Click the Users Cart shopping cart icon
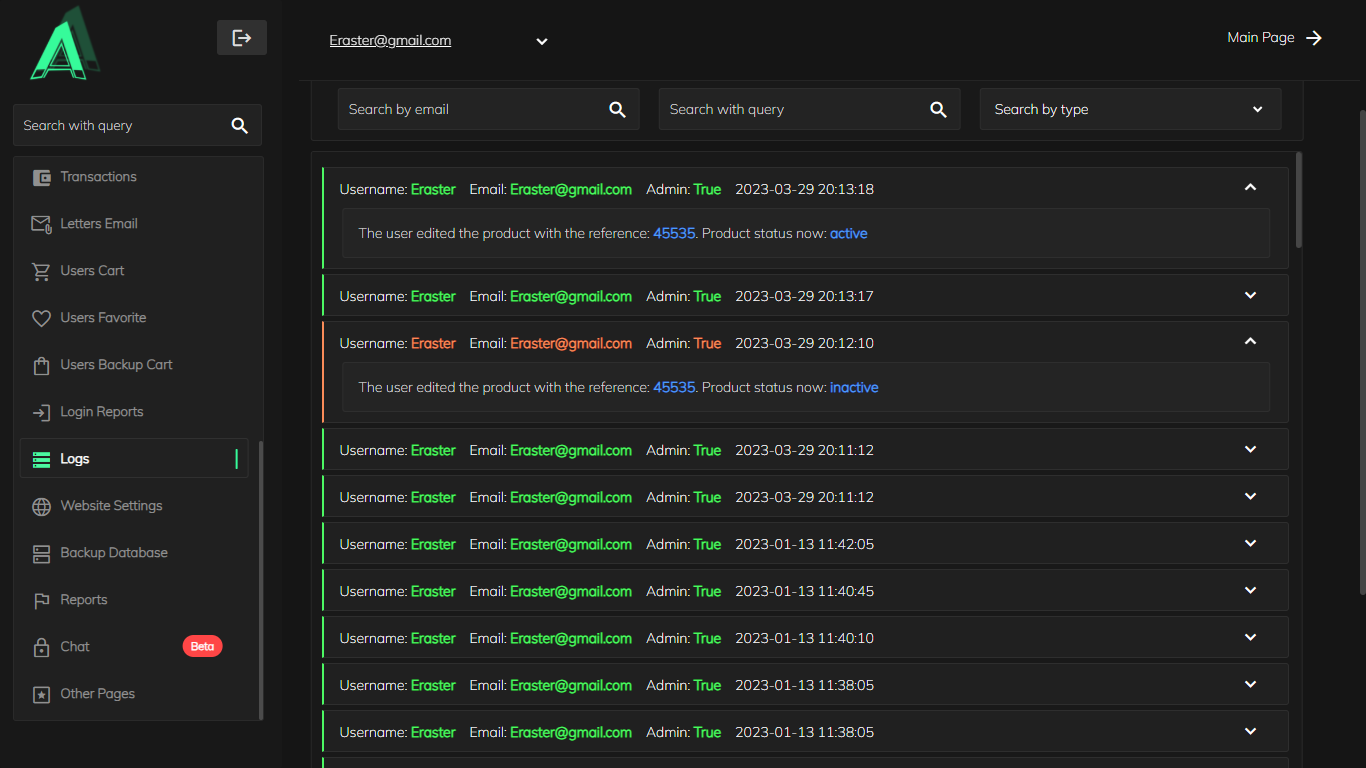This screenshot has height=768, width=1366. tap(41, 271)
